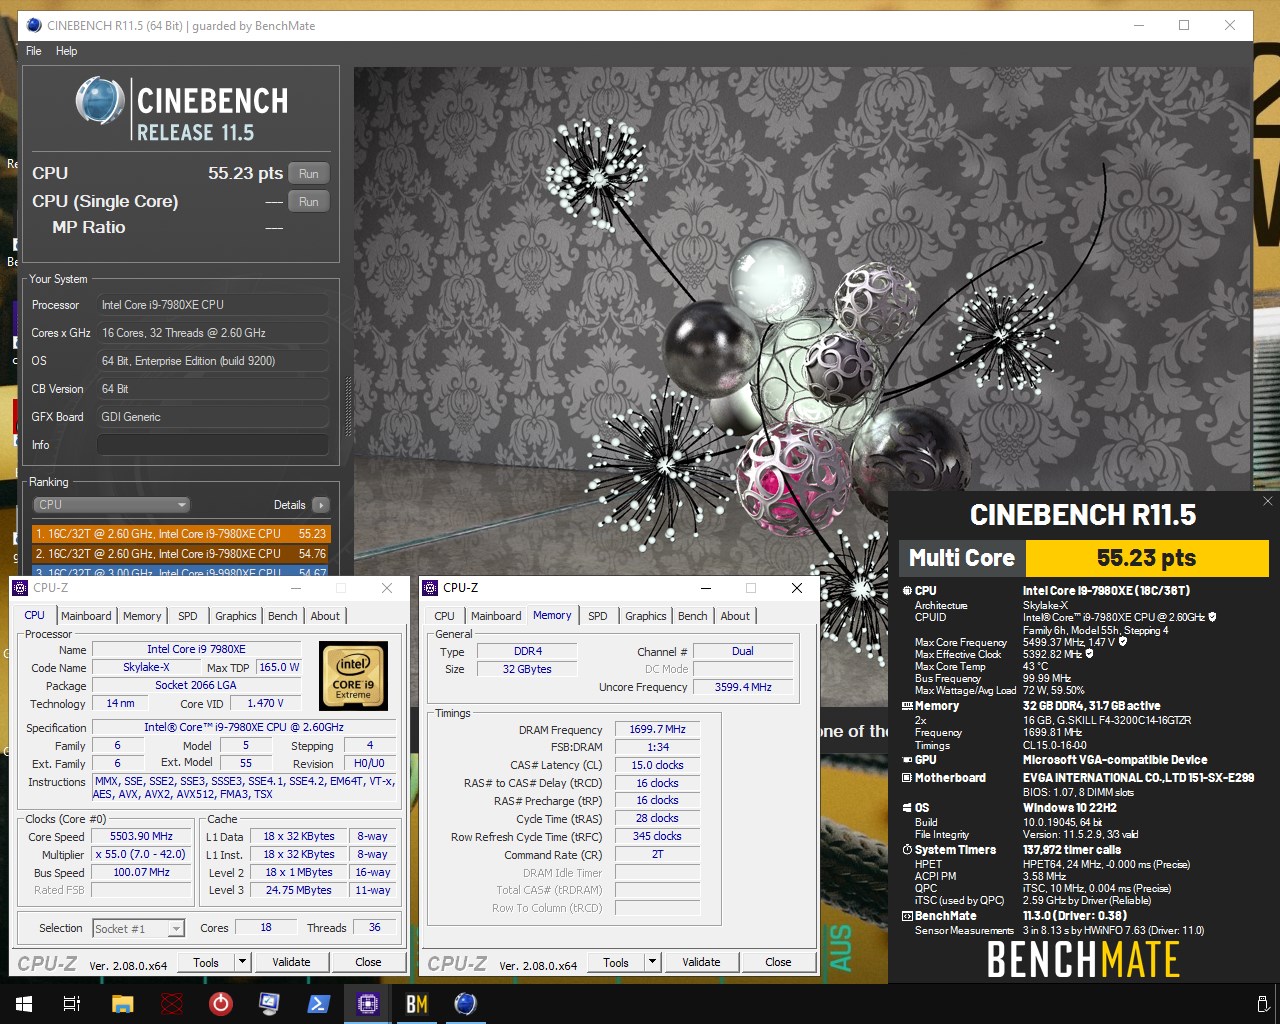Click the Intel Core i9 Extreme badge
The image size is (1280, 1024).
353,676
